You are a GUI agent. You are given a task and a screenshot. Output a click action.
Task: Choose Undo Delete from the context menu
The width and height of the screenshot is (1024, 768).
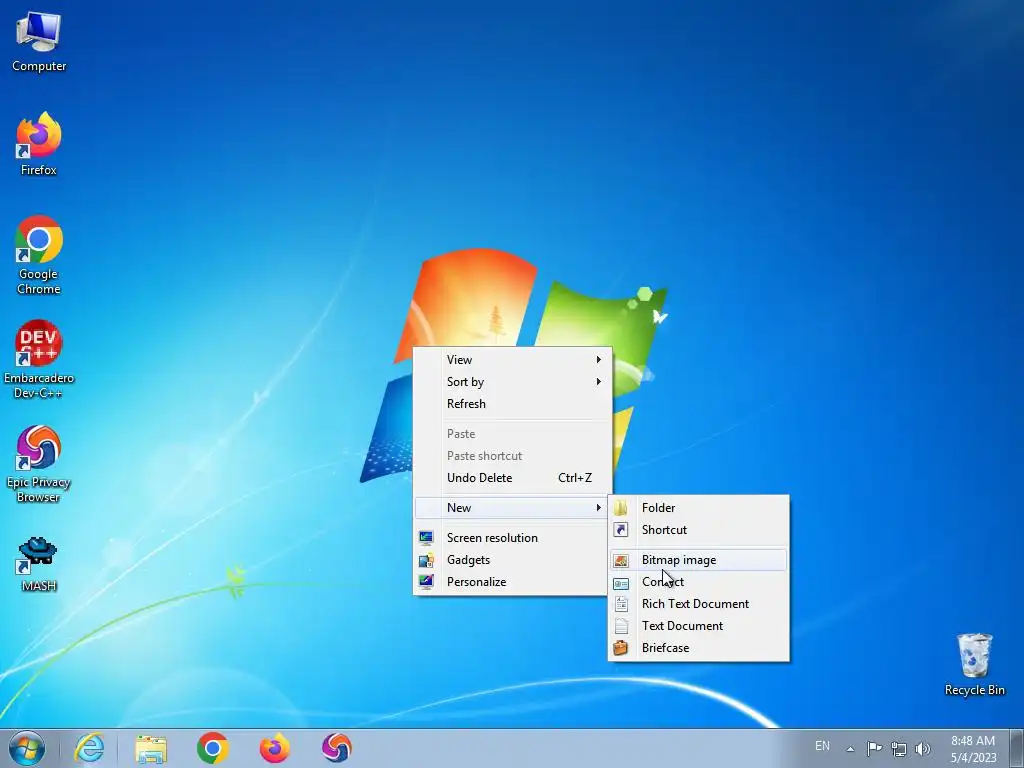pos(513,478)
